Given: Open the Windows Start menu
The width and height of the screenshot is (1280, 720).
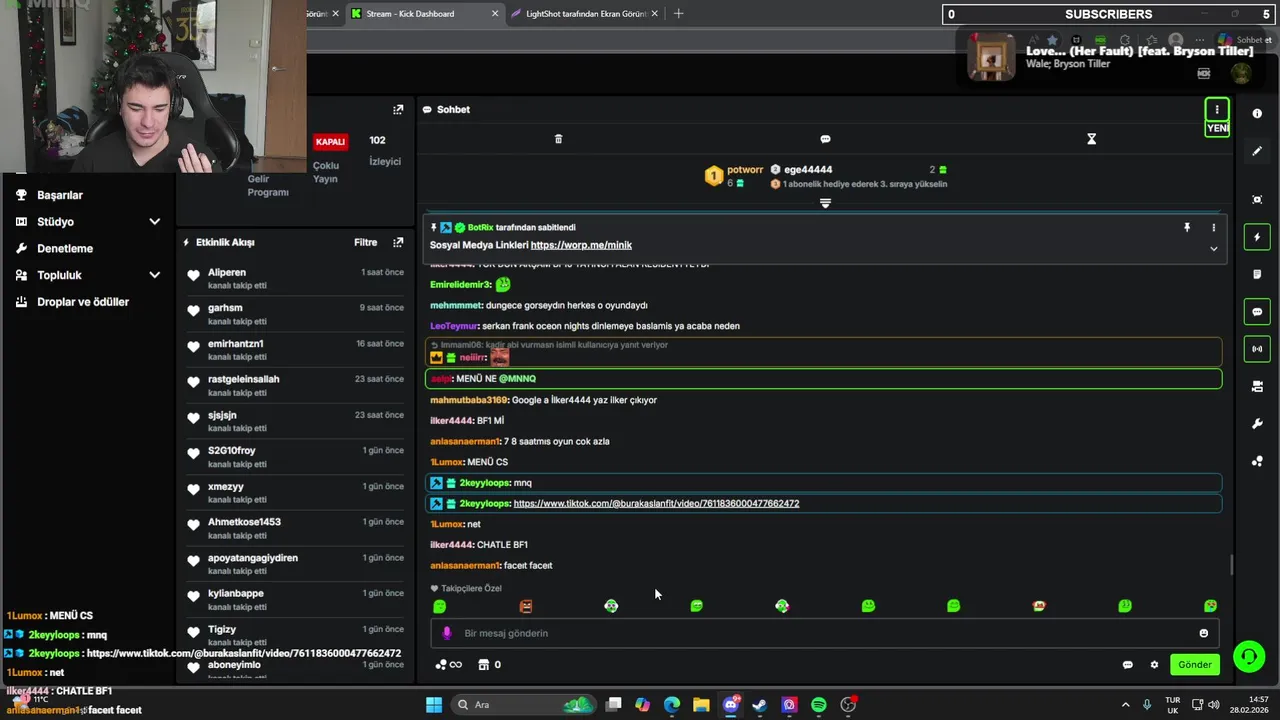Looking at the screenshot, I should click(x=434, y=705).
